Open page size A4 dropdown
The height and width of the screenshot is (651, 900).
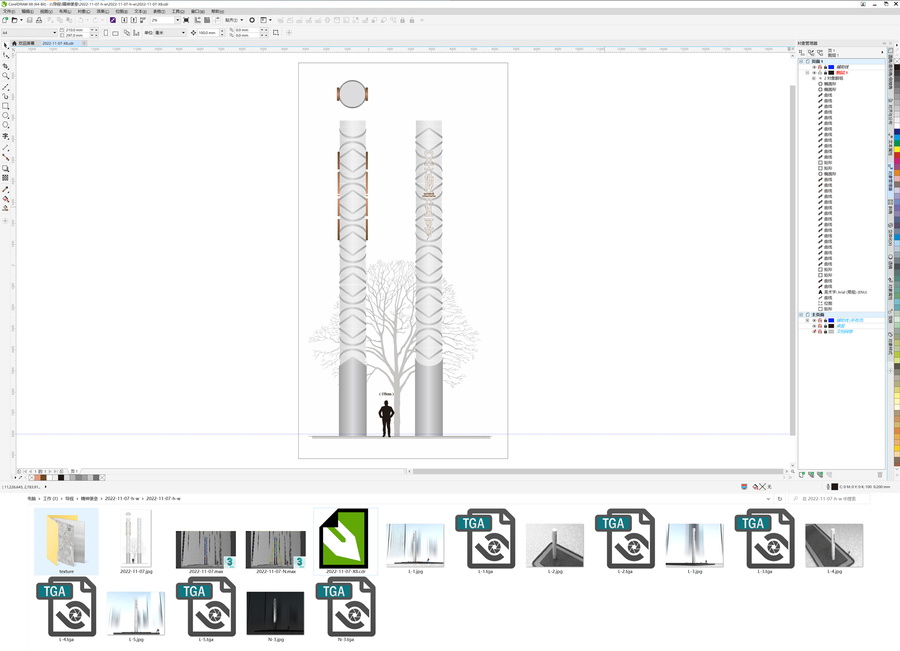click(x=55, y=33)
